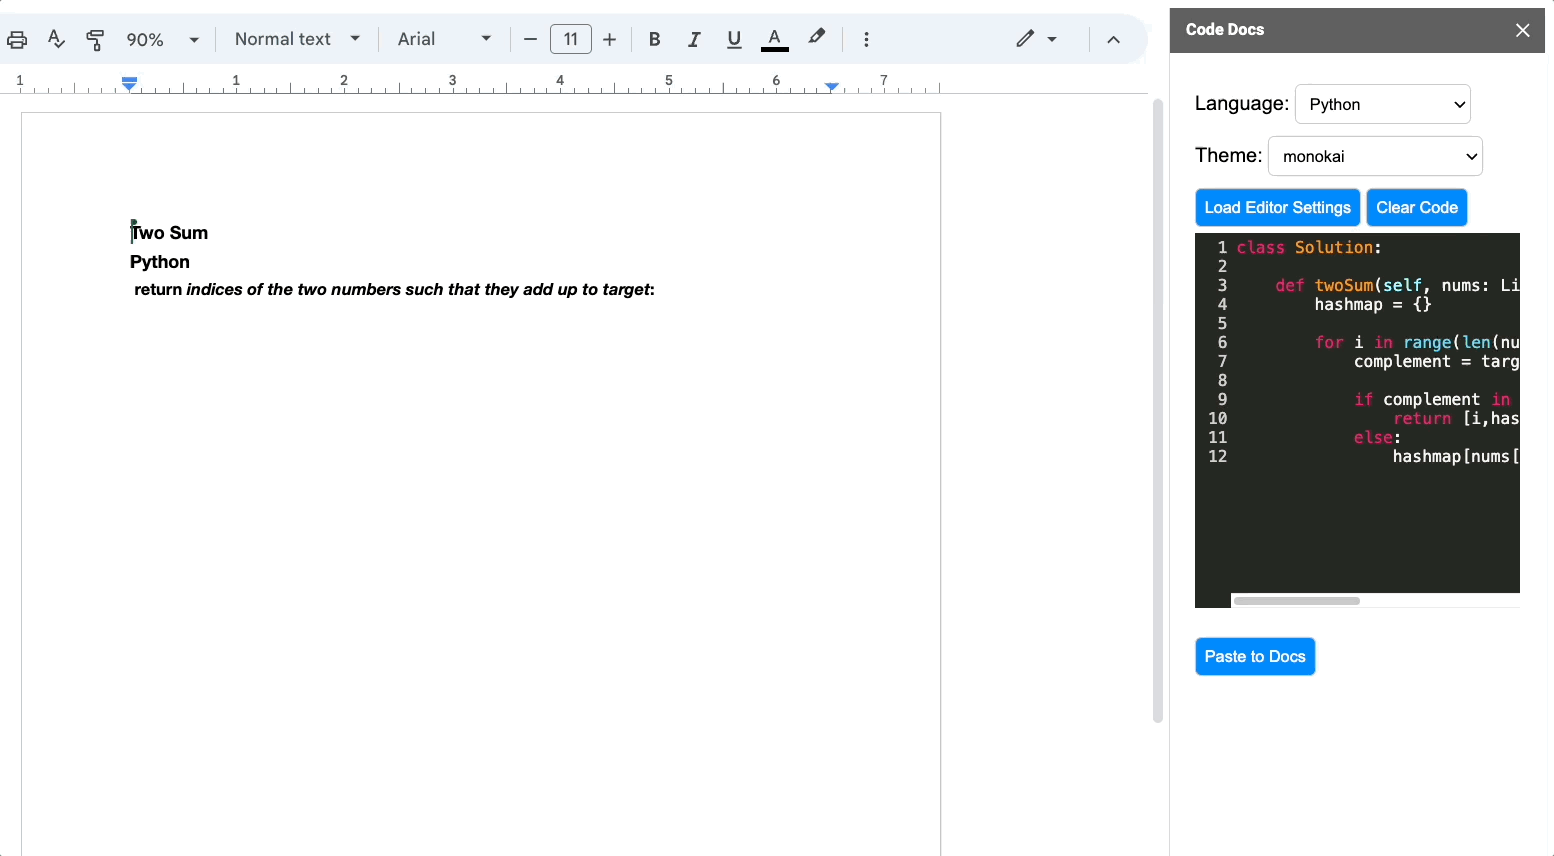Open the editing mode pencil menu
The image size is (1554, 856).
click(x=1036, y=39)
